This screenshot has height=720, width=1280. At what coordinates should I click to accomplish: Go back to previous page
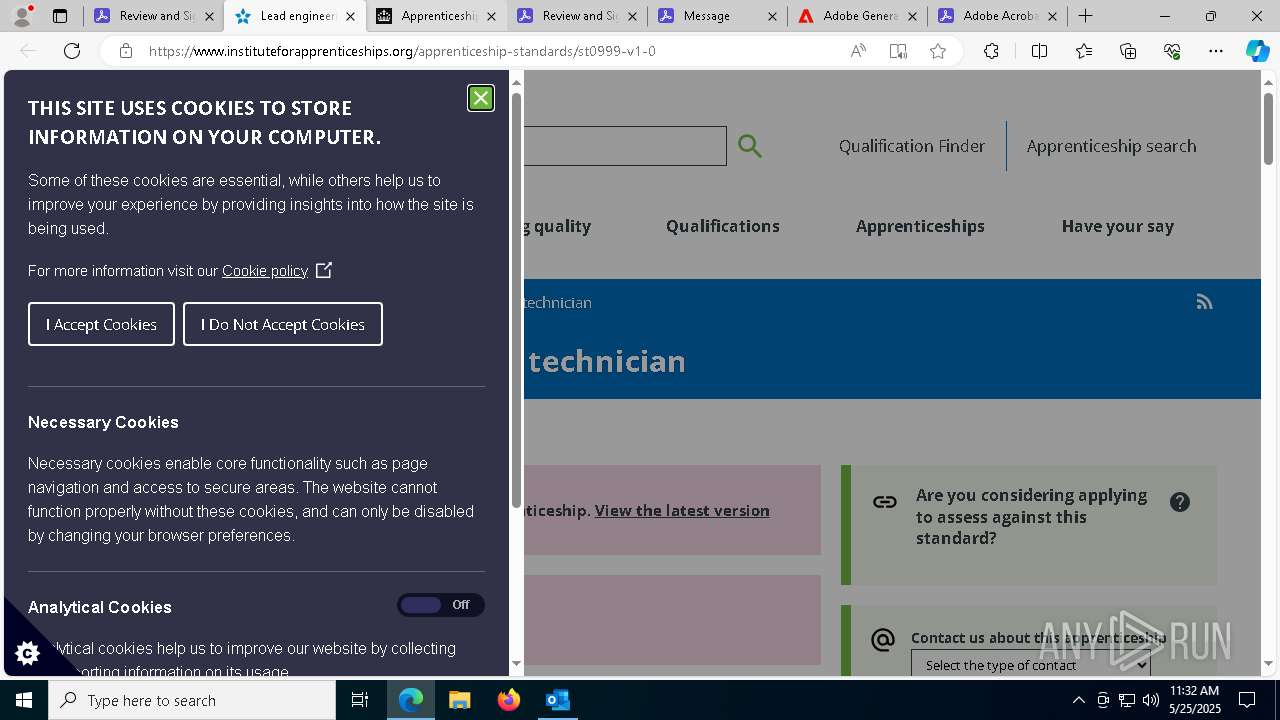click(x=28, y=51)
